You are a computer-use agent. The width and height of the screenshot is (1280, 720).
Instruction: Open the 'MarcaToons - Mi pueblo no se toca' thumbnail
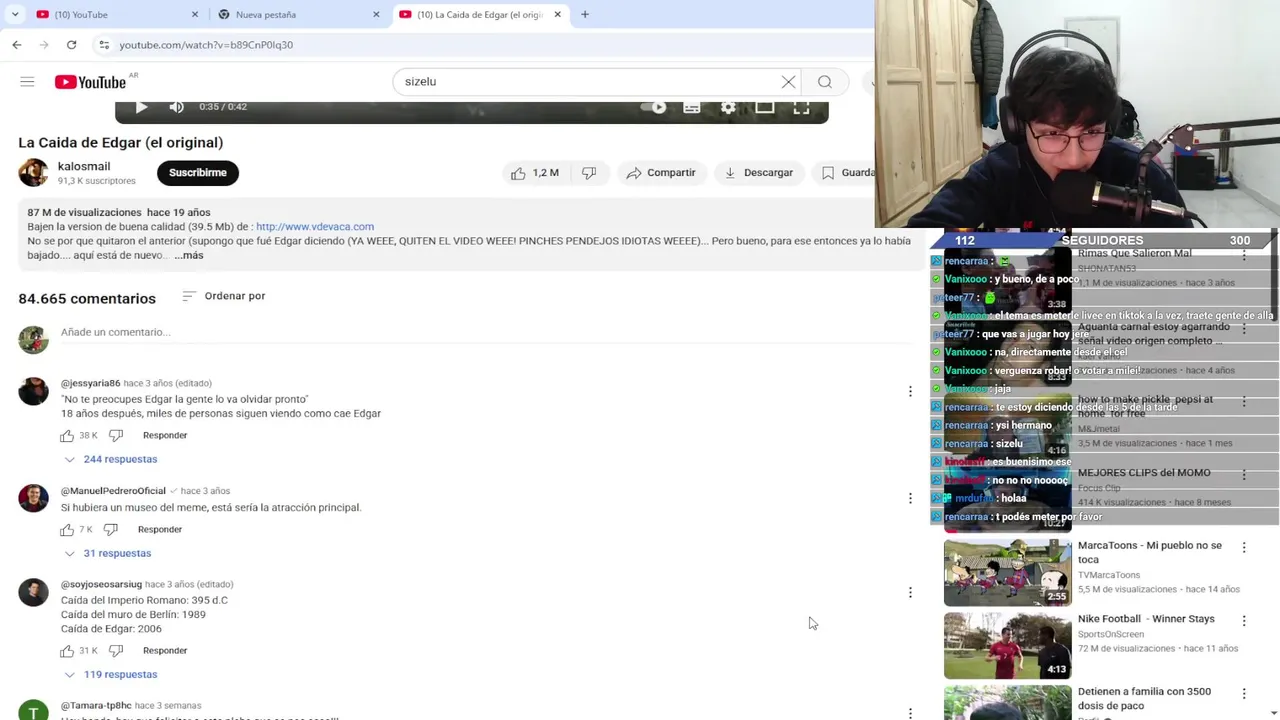tap(1007, 573)
